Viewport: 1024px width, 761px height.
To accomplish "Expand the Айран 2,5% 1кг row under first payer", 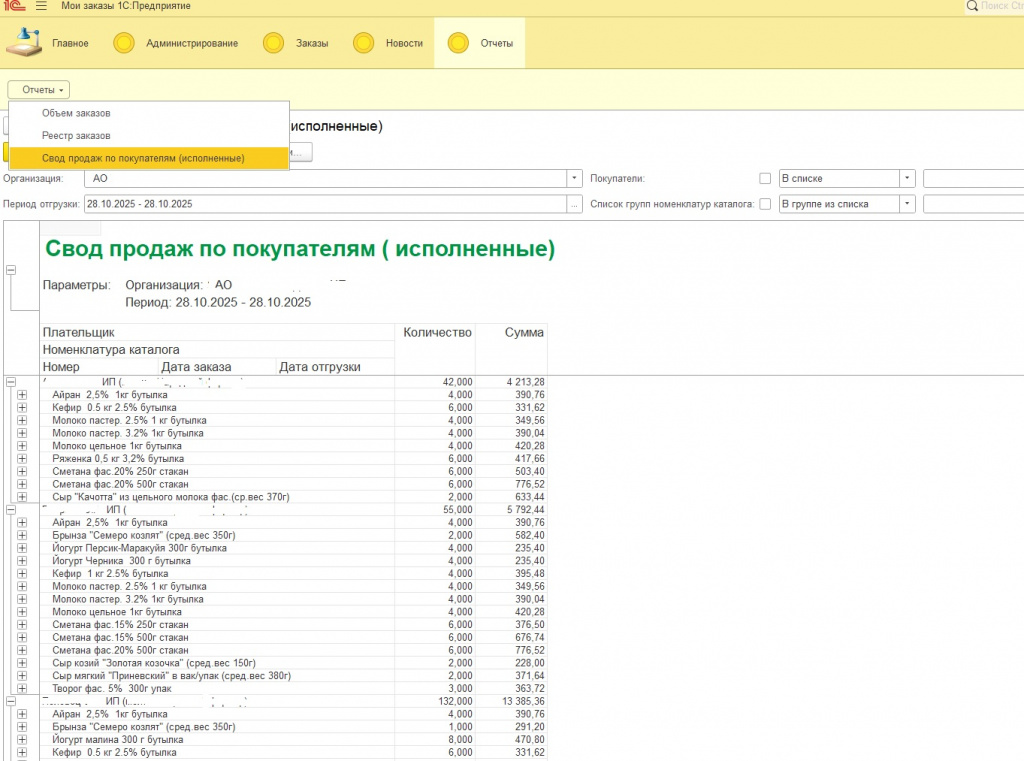I will 22,395.
